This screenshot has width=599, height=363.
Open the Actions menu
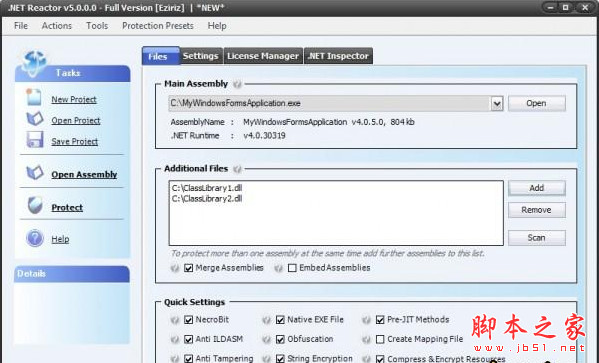pyautogui.click(x=57, y=26)
